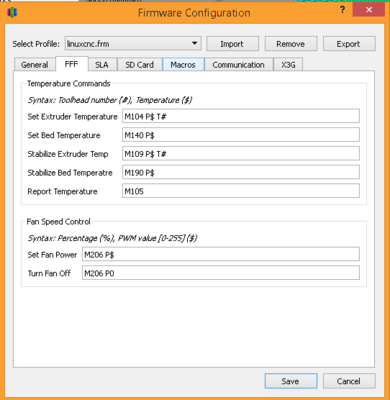
Task: Open the SD Card tab
Action: coord(140,65)
